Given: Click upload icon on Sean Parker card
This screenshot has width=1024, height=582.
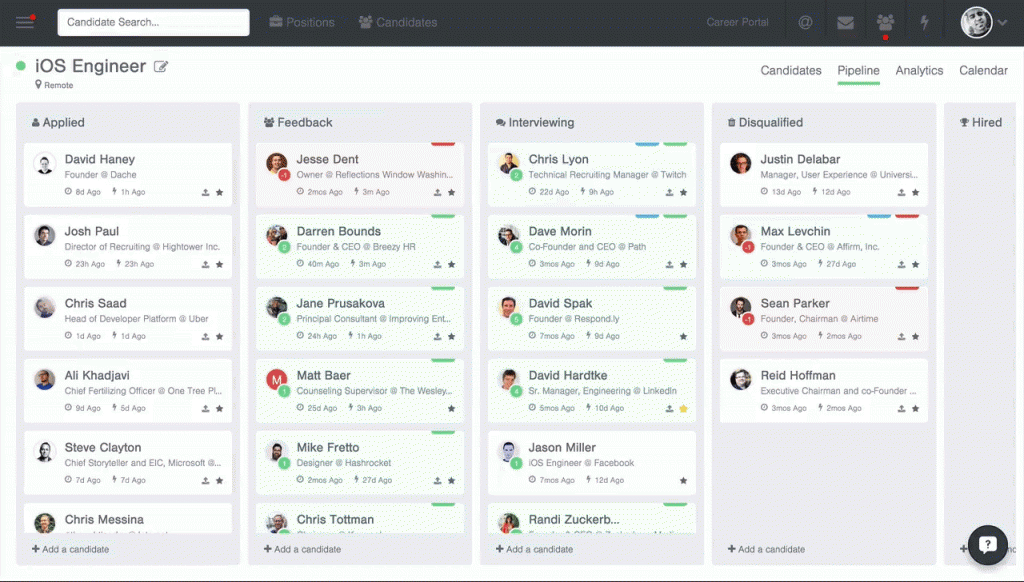Looking at the screenshot, I should (x=901, y=336).
